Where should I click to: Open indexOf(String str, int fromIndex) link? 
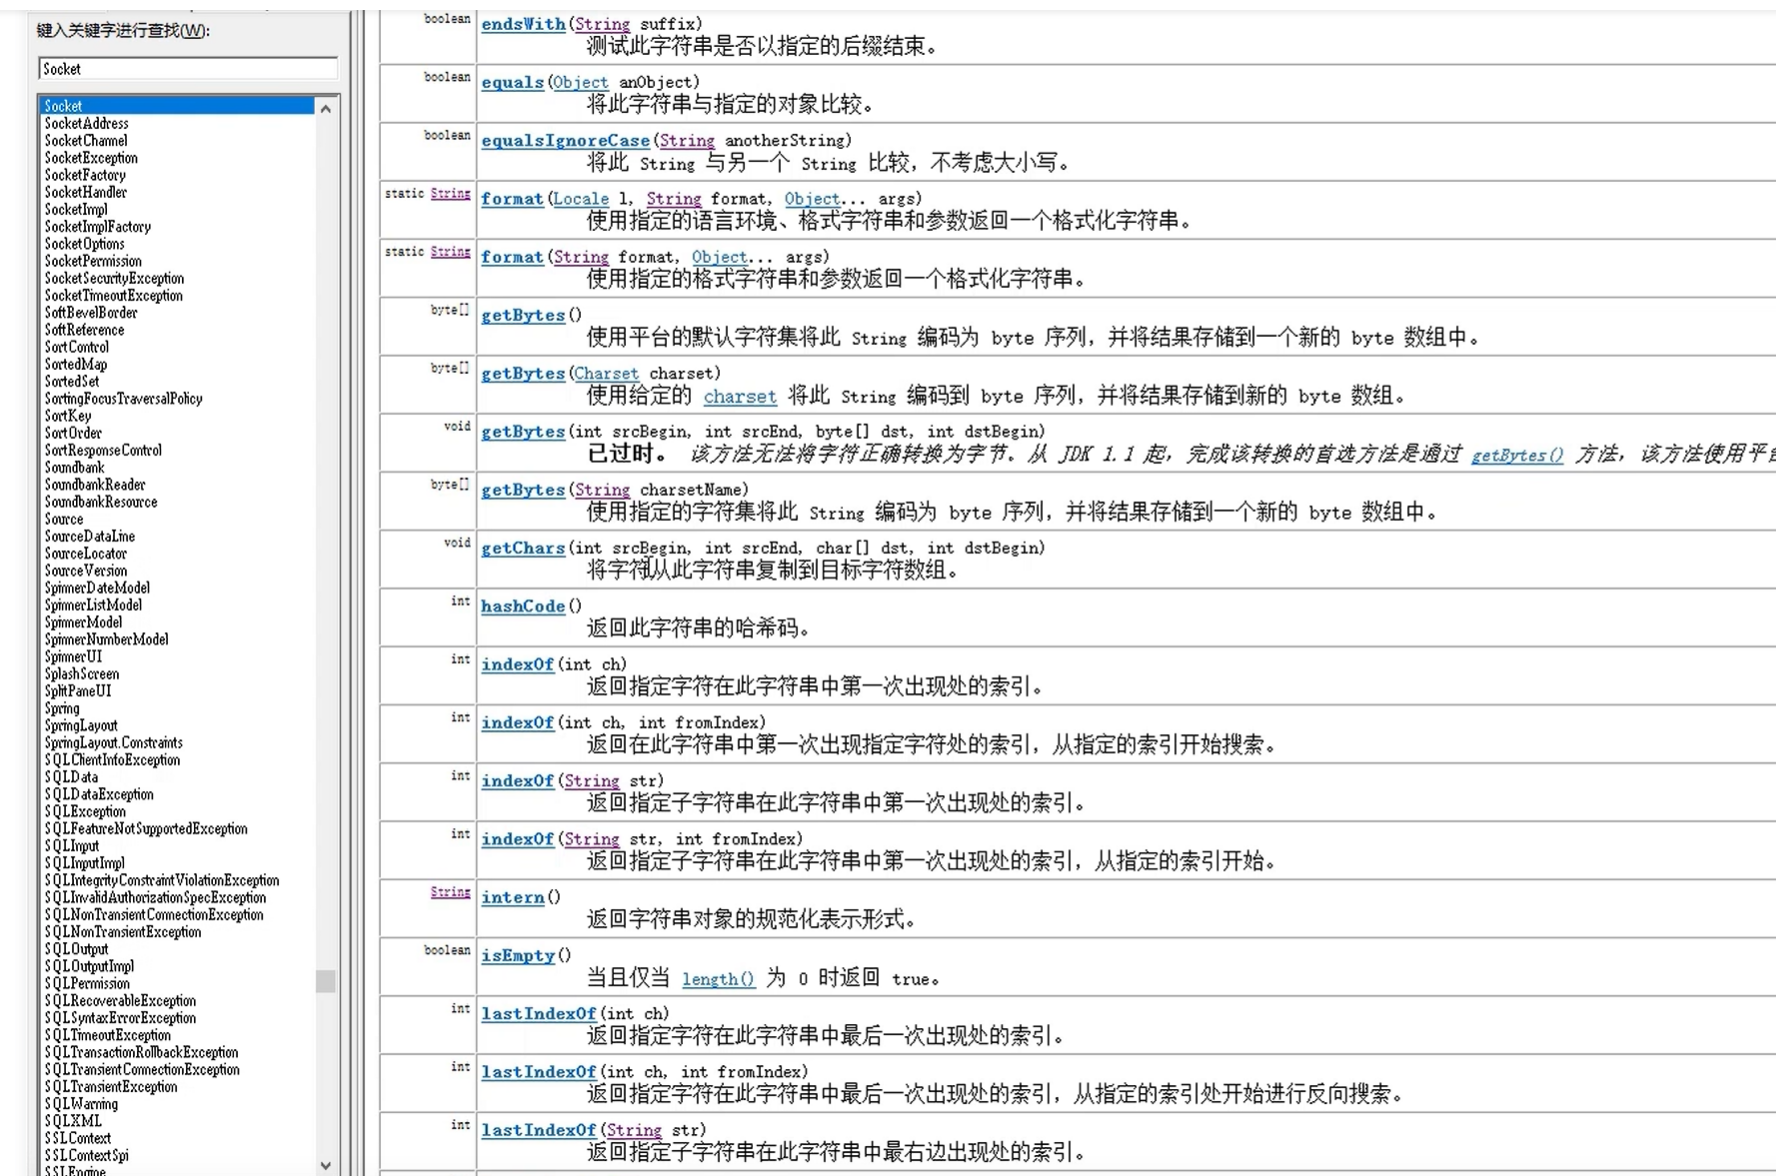tap(517, 839)
